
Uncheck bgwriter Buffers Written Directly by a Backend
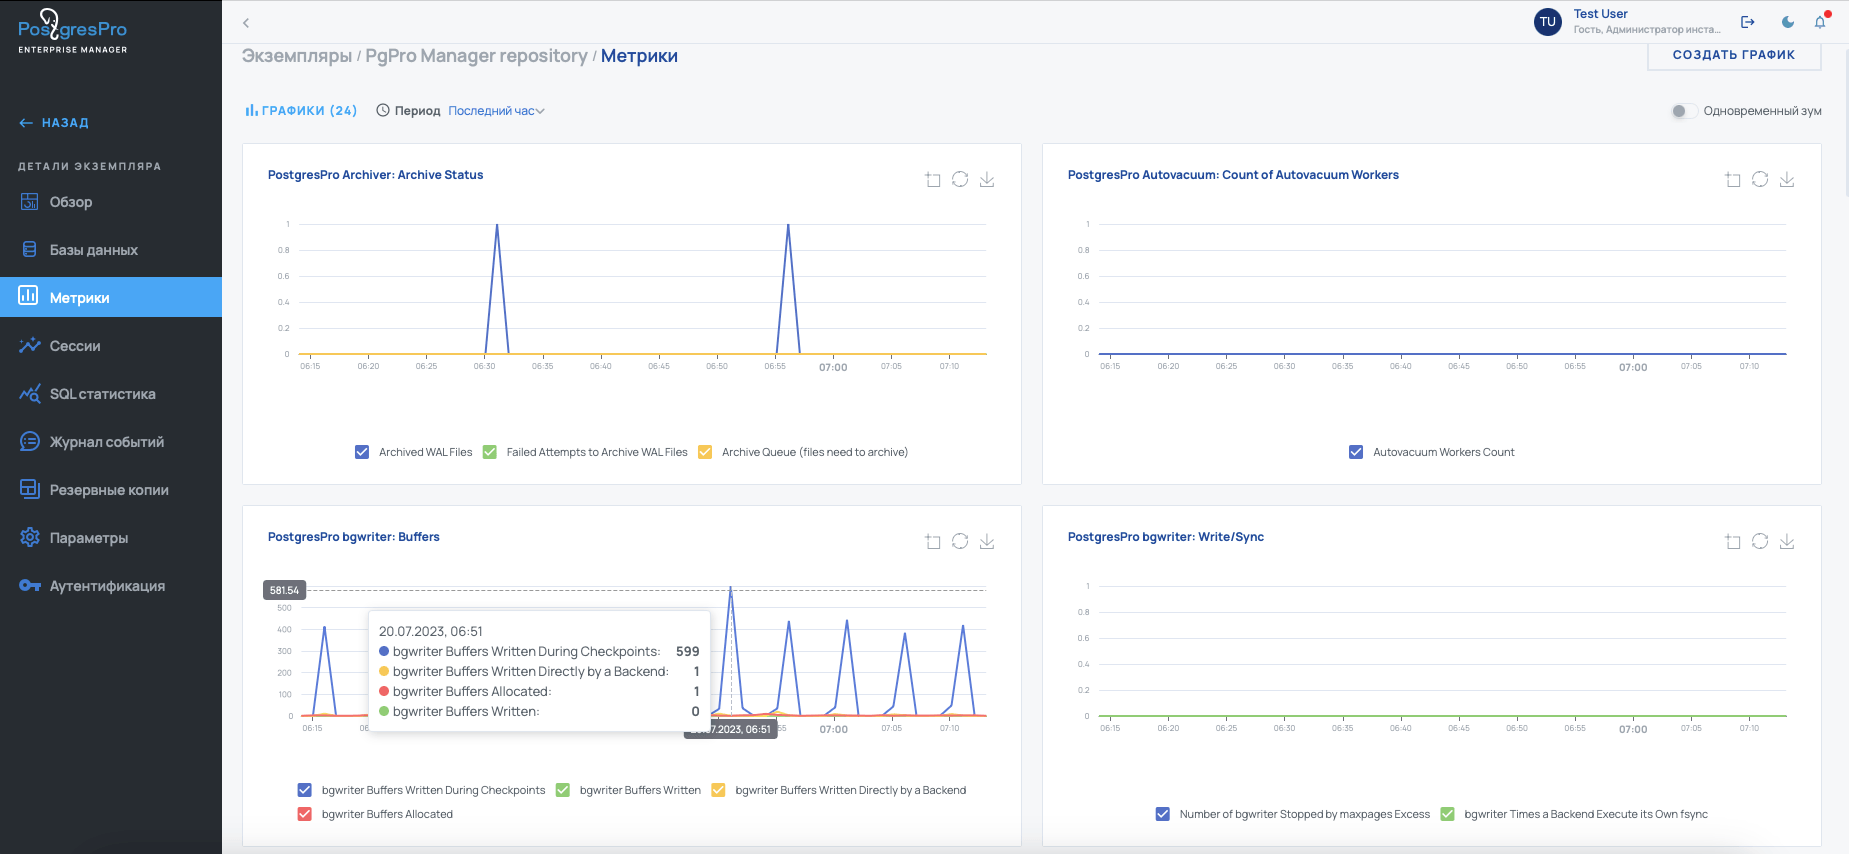[x=718, y=790]
